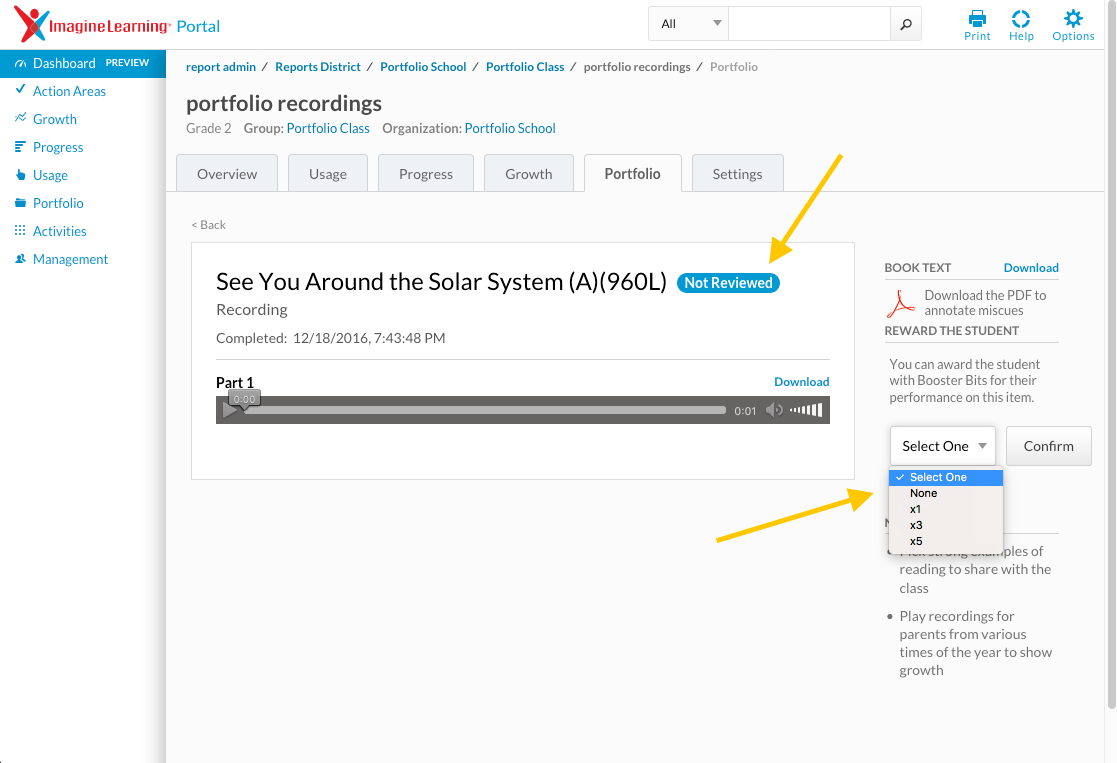The image size is (1117, 763).
Task: Open the Help icon
Action: [1021, 19]
